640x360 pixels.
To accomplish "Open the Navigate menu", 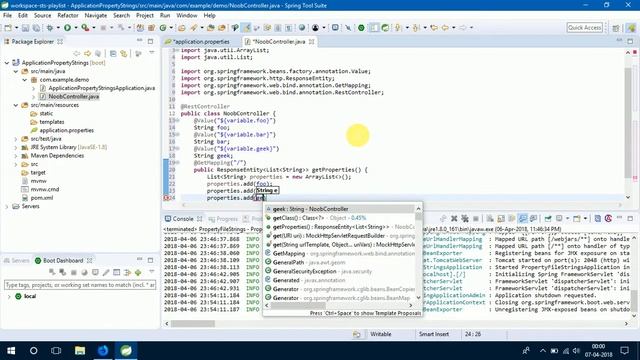I will click(x=96, y=16).
